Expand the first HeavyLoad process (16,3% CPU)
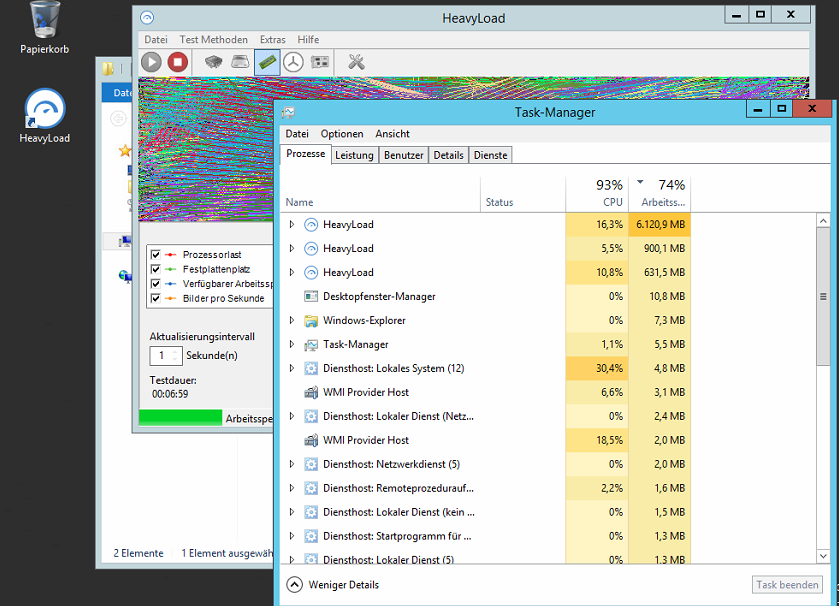 292,225
